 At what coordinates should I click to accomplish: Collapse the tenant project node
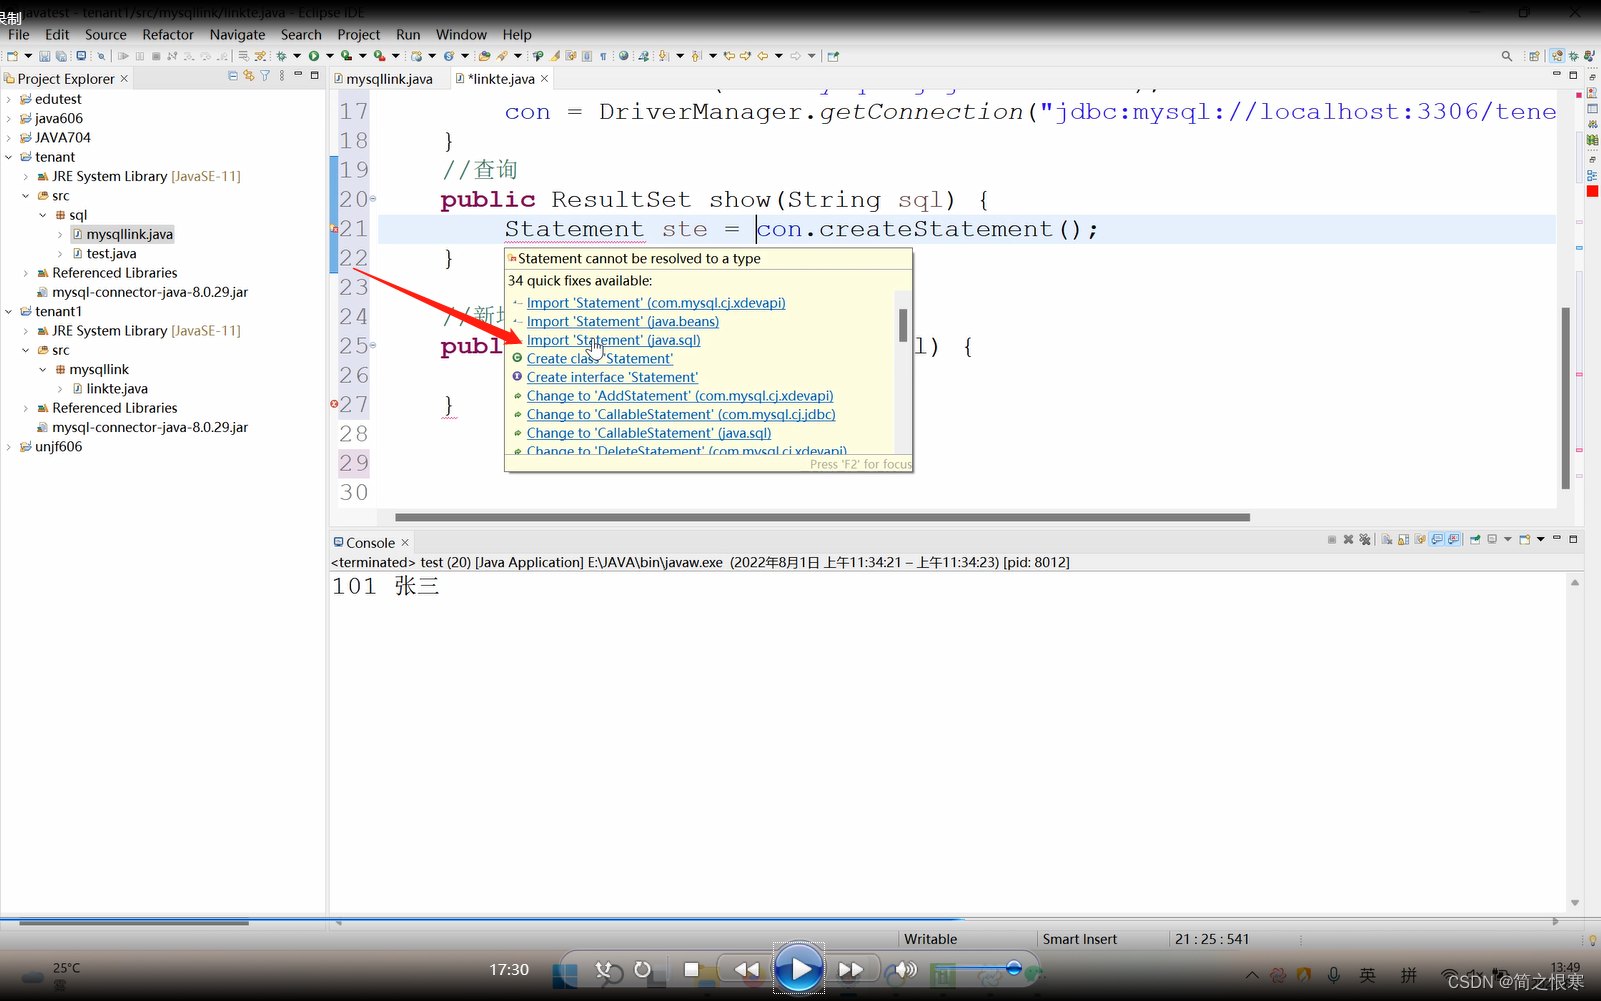click(x=9, y=157)
